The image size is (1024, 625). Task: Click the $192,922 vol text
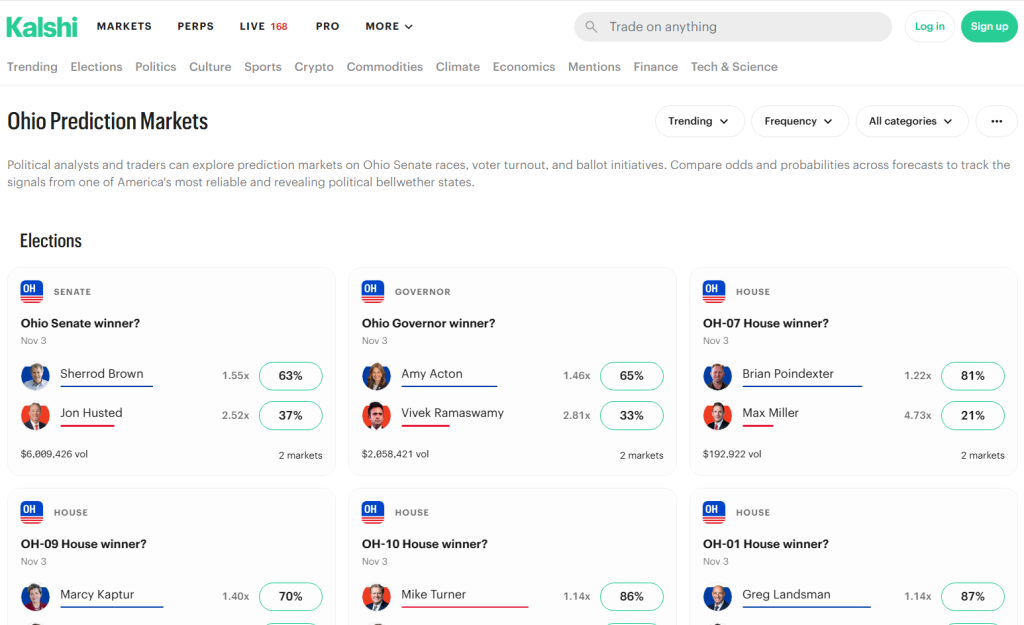732,454
